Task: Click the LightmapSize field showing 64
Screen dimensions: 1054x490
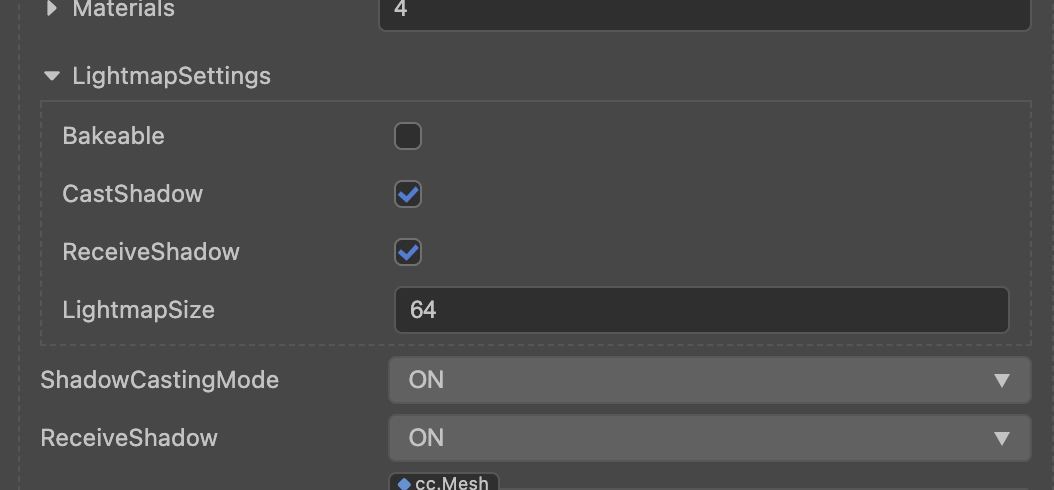Action: pos(701,310)
